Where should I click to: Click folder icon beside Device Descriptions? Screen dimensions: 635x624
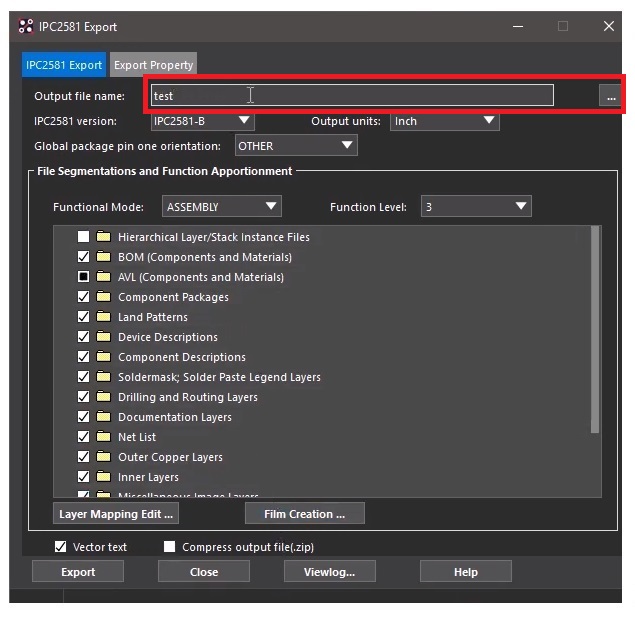tap(103, 336)
